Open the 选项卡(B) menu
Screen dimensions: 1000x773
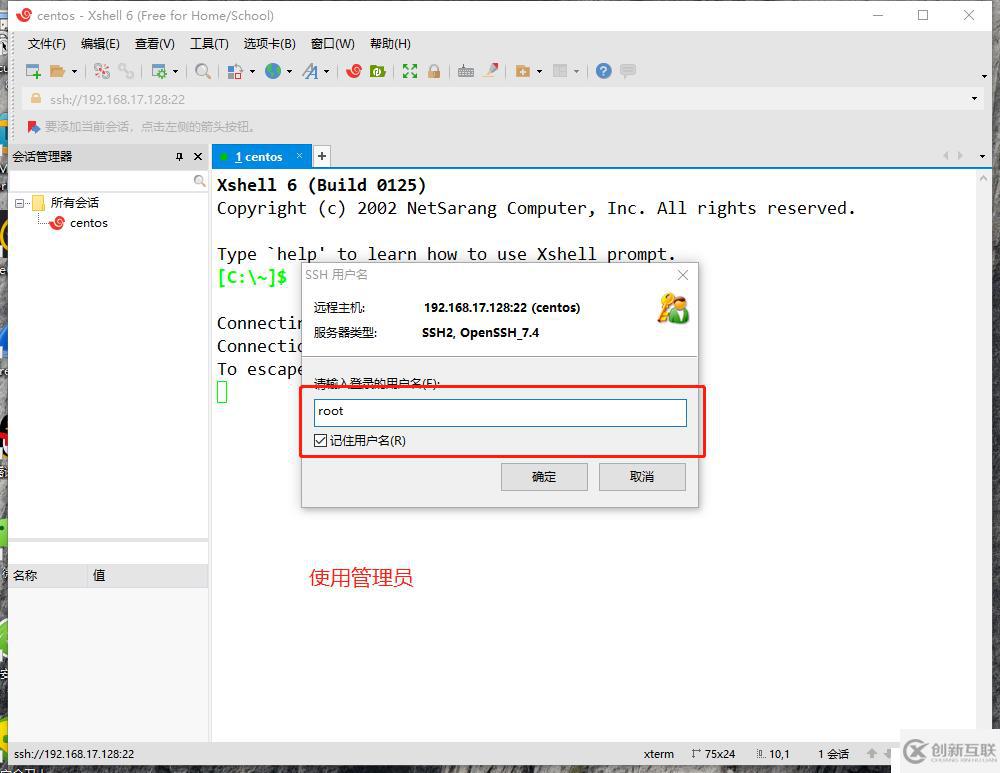pos(269,43)
